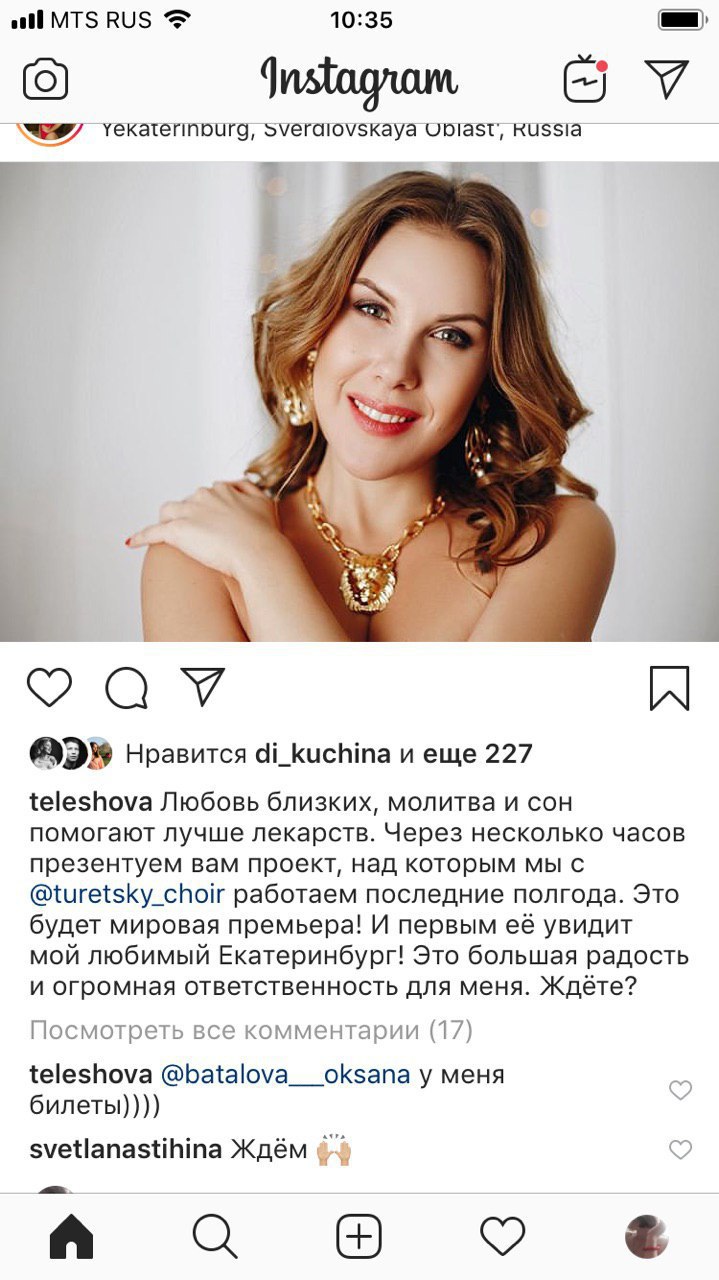Like the teleshova reply comment
Screen dimensions: 719x1280
[x=680, y=1090]
